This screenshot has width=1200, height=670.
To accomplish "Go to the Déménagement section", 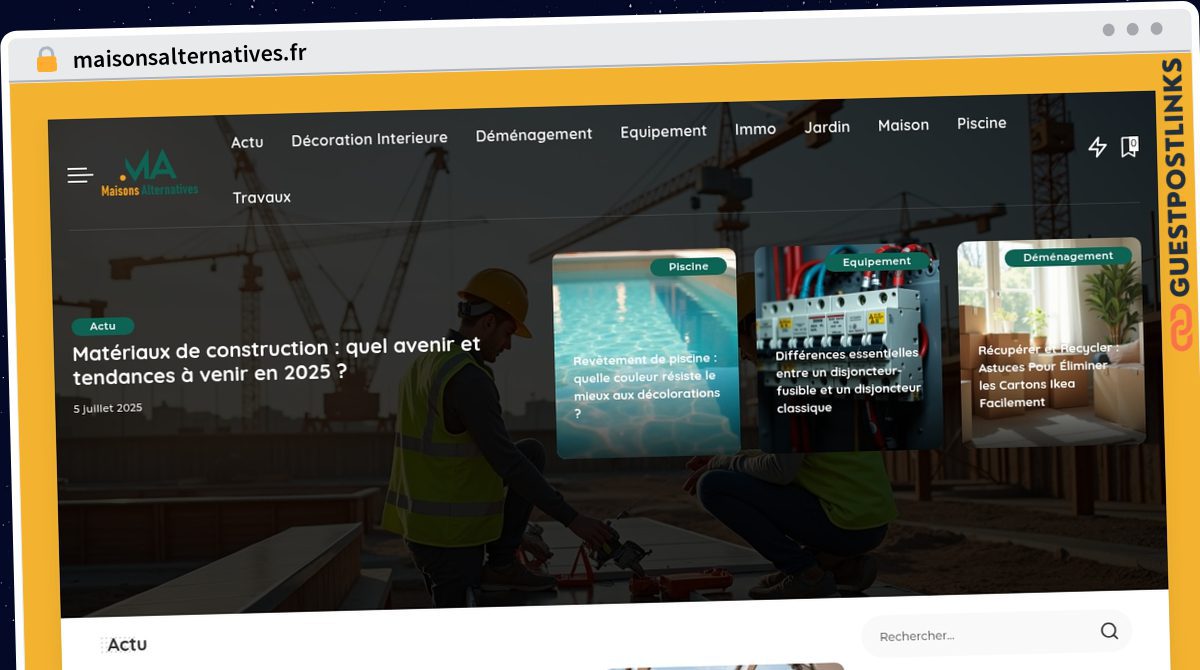I will tap(533, 134).
